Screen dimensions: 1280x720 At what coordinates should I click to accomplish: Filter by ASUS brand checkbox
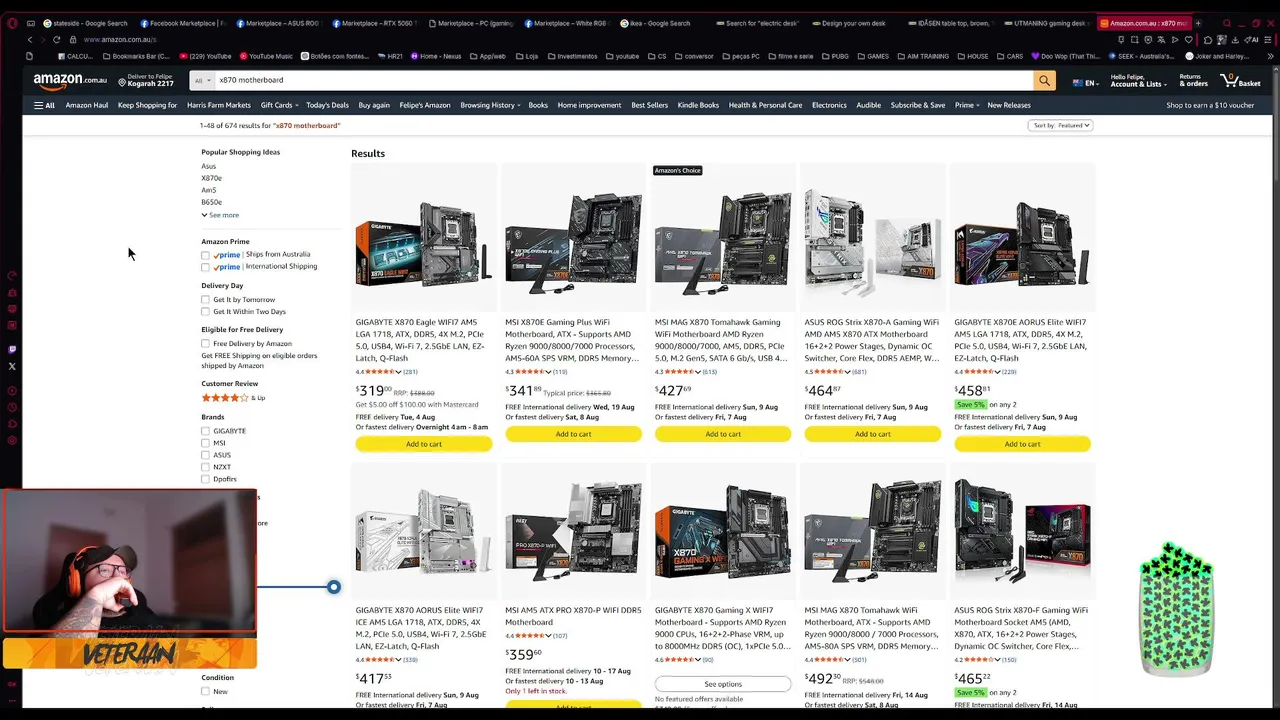pyautogui.click(x=205, y=455)
